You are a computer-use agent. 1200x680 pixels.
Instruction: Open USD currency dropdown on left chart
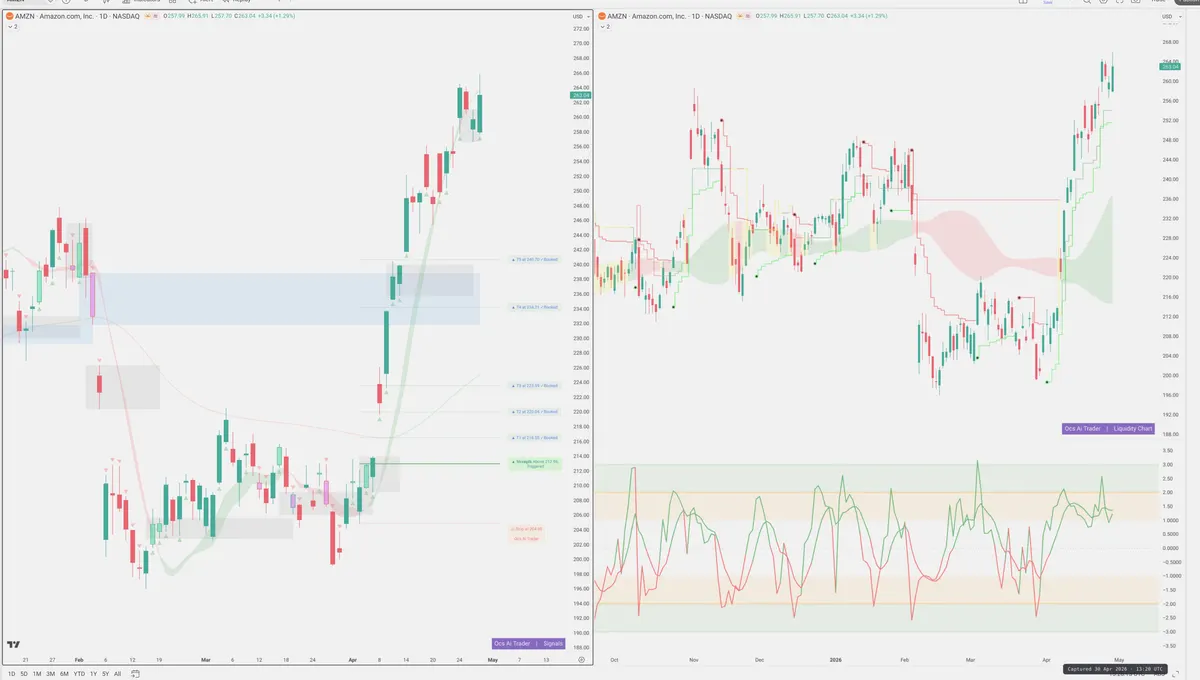coord(579,16)
